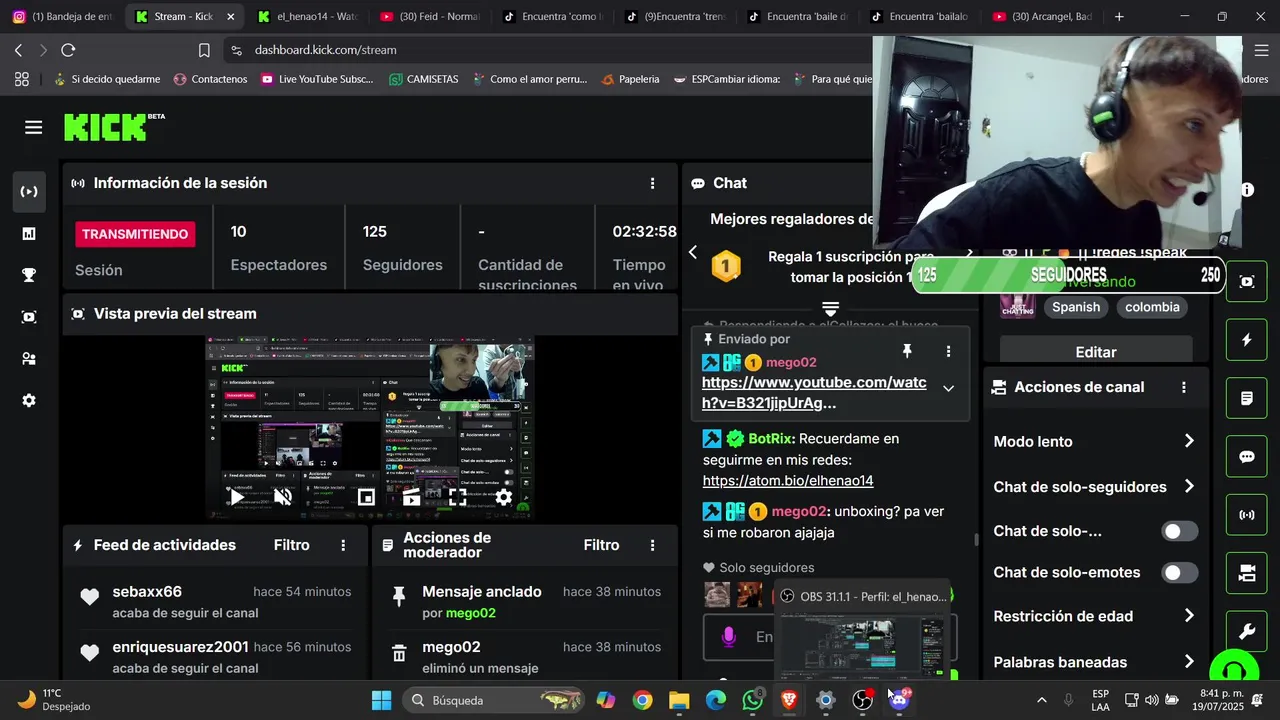
Task: Toggle the Chat de solo-... switch
Action: pos(1180,531)
